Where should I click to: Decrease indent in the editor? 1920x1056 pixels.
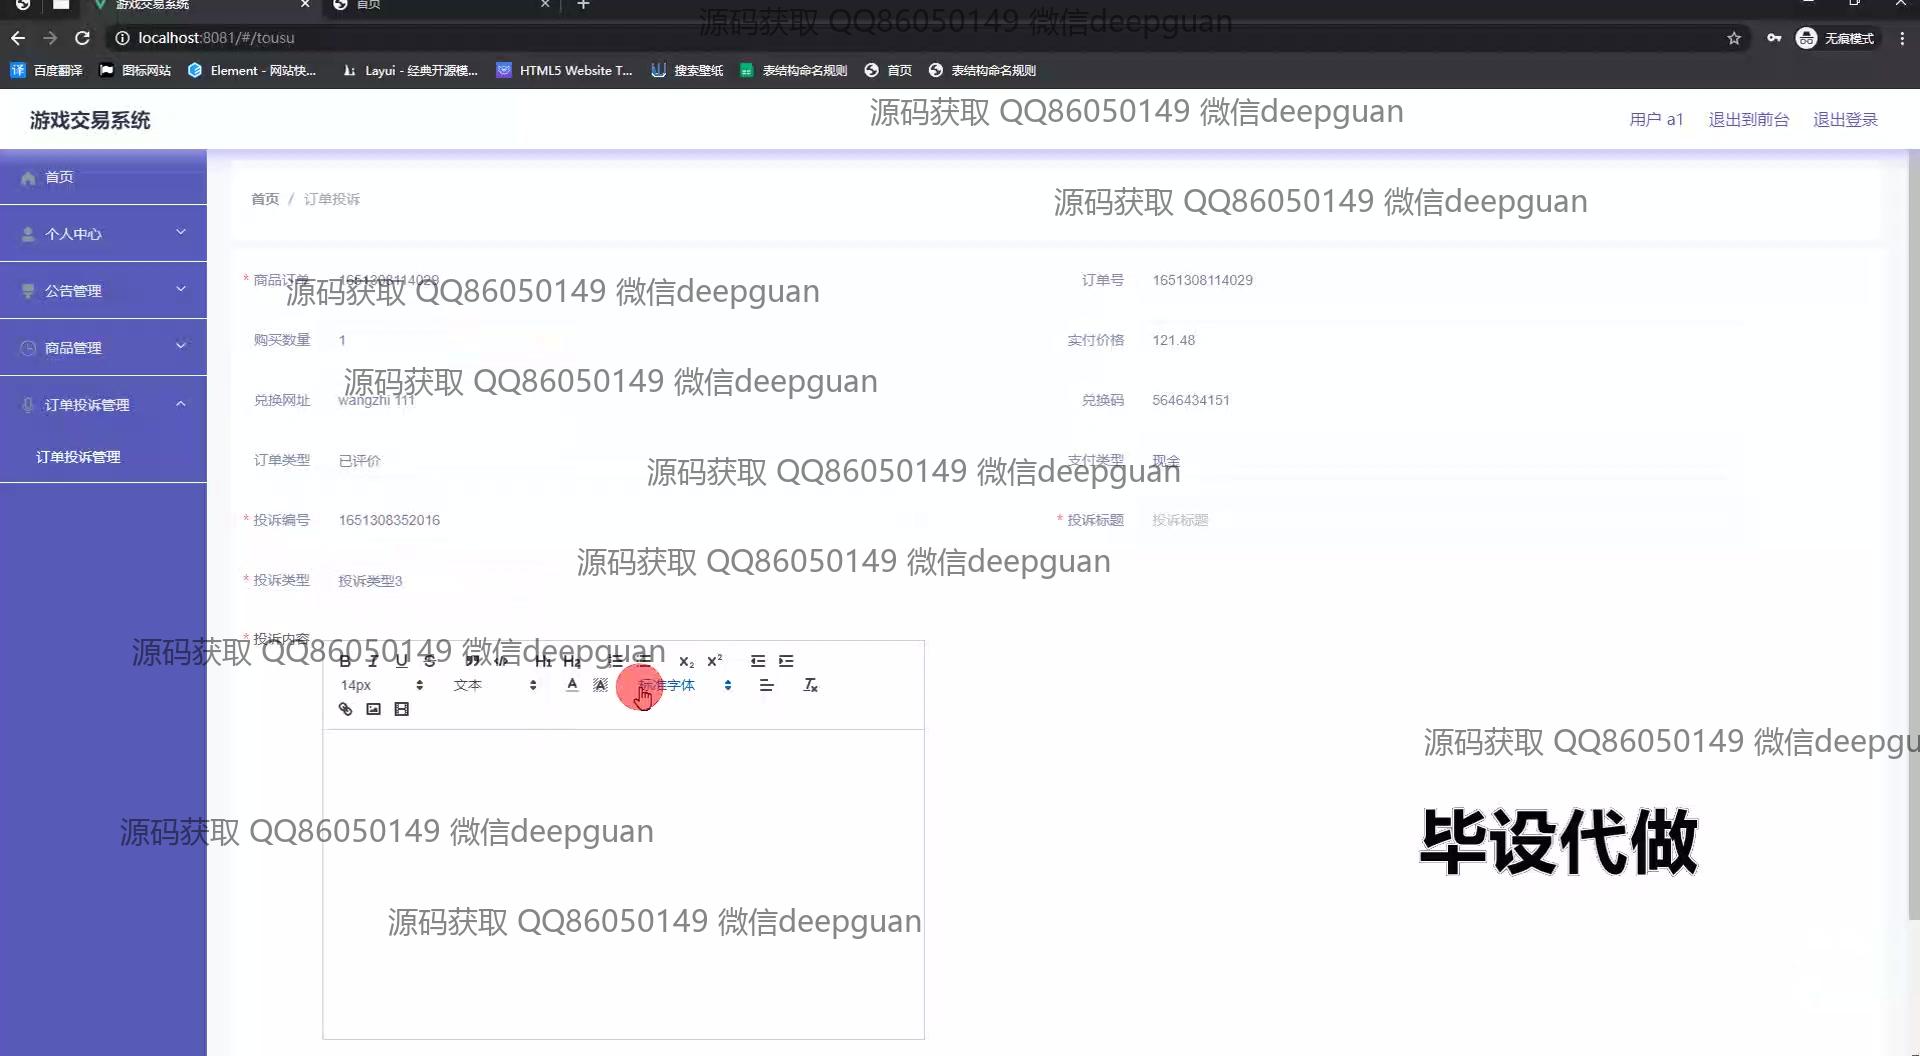coord(758,661)
